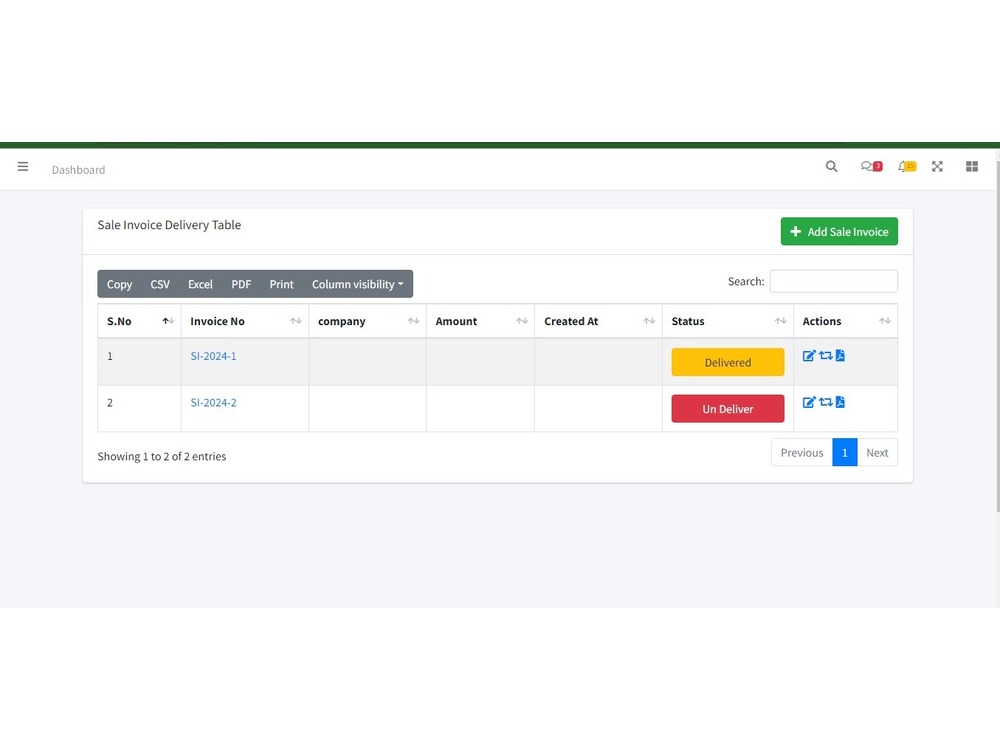Image resolution: width=1000 pixels, height=750 pixels.
Task: Focus the Search input field
Action: (x=834, y=281)
